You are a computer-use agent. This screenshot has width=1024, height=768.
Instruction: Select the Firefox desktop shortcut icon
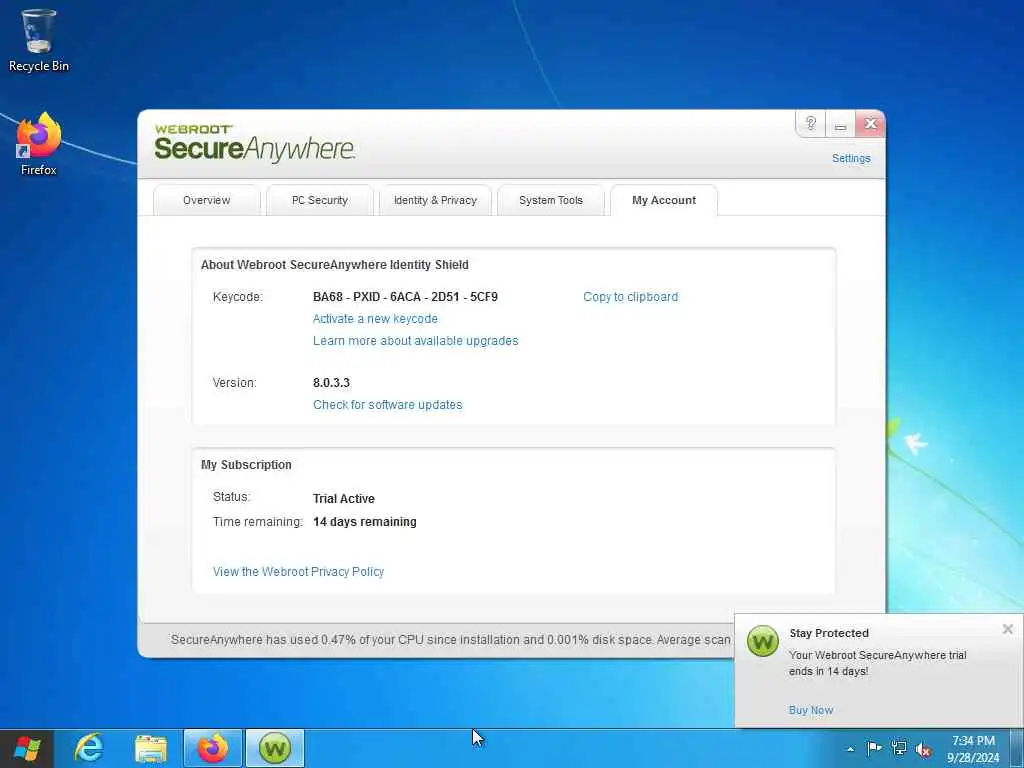click(x=38, y=144)
